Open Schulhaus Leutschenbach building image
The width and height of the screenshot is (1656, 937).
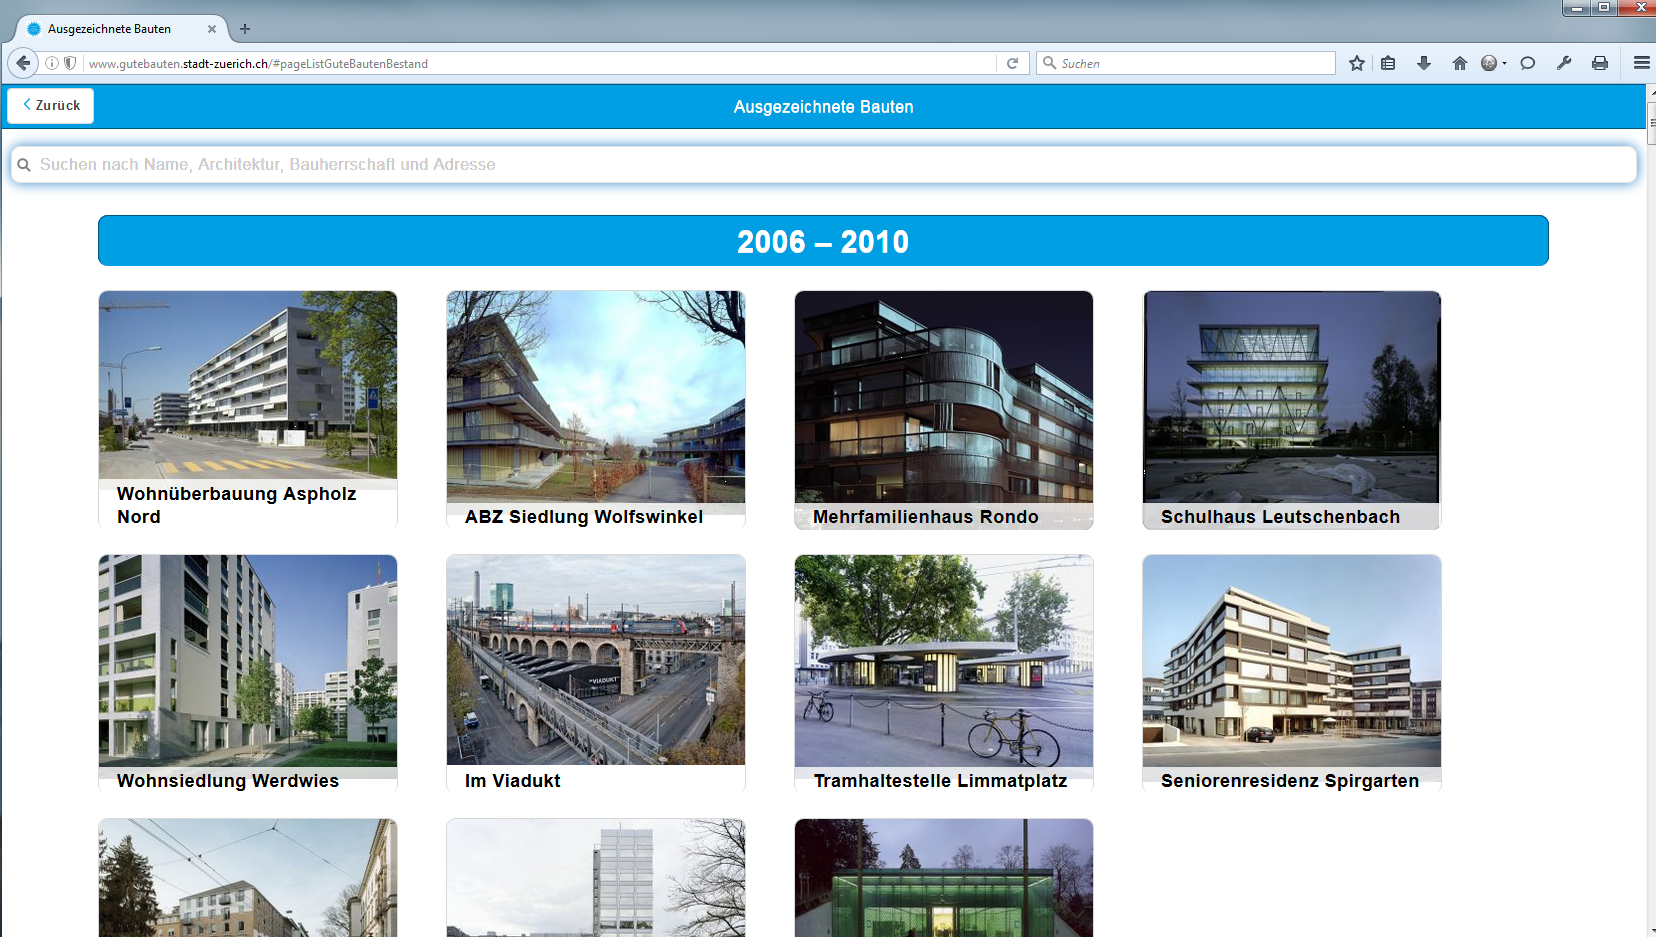coord(1292,397)
